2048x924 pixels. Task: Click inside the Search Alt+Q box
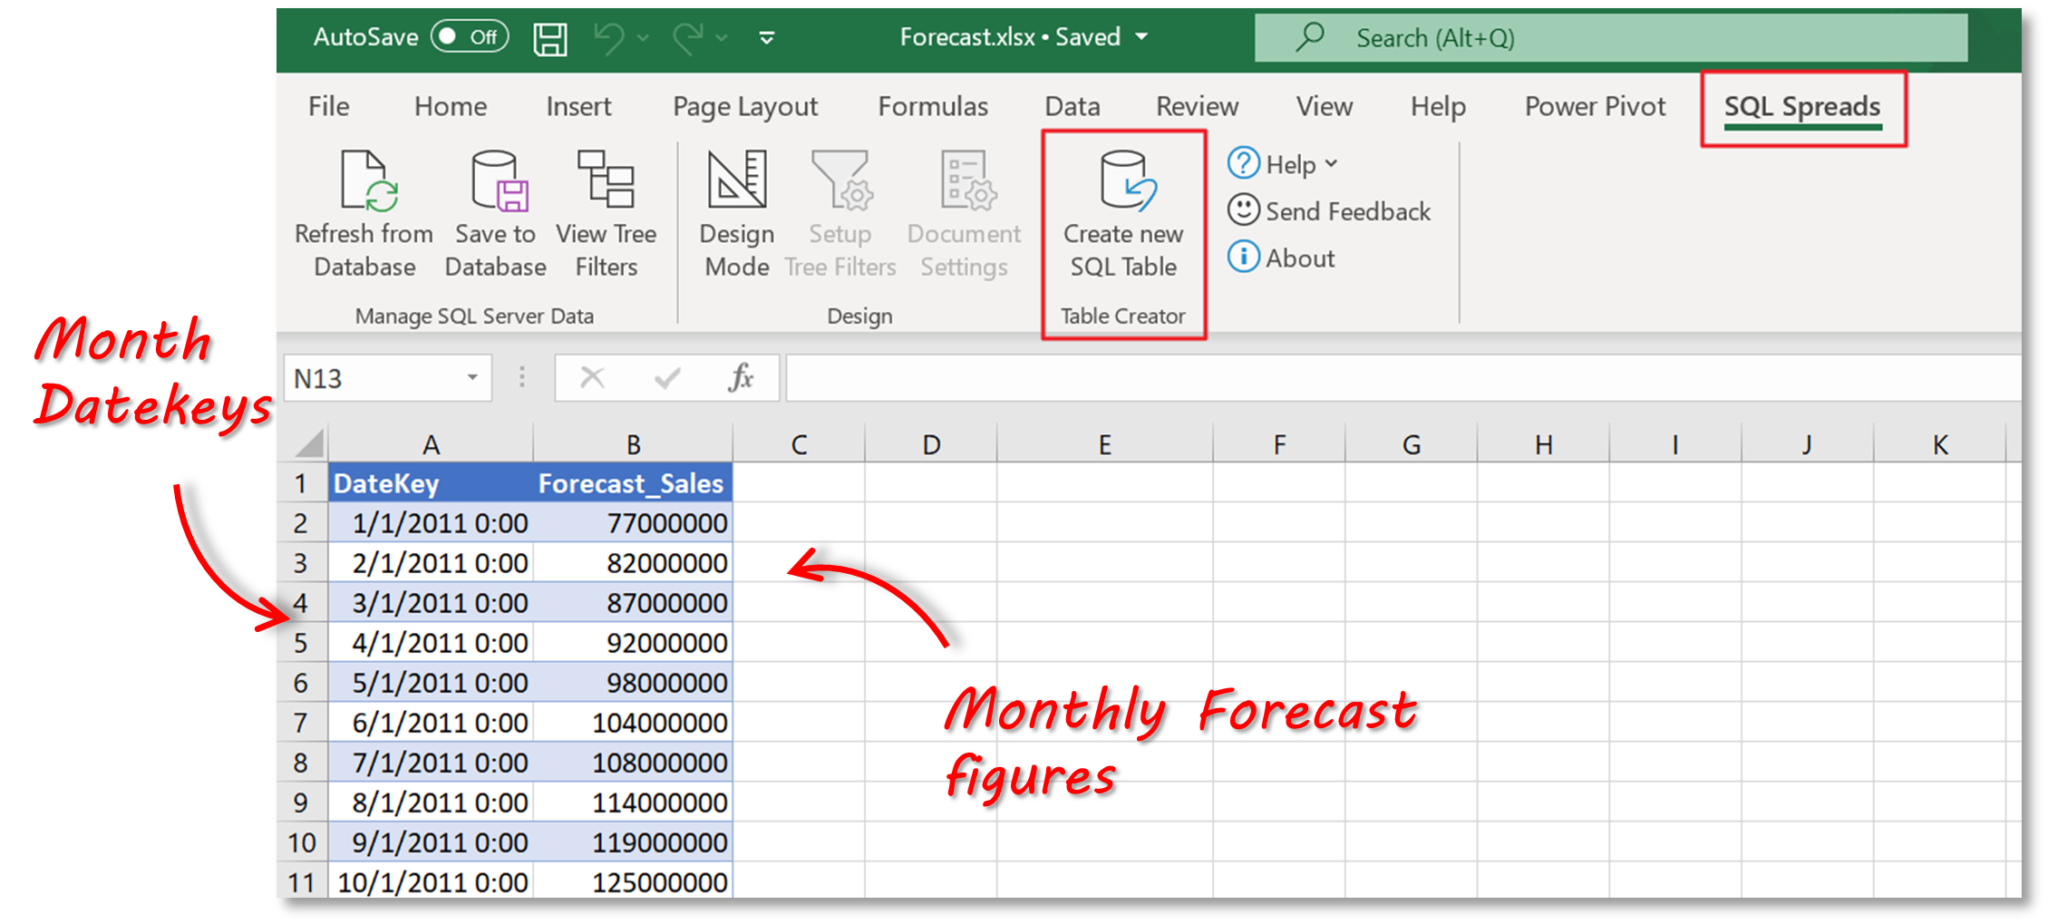click(1500, 37)
